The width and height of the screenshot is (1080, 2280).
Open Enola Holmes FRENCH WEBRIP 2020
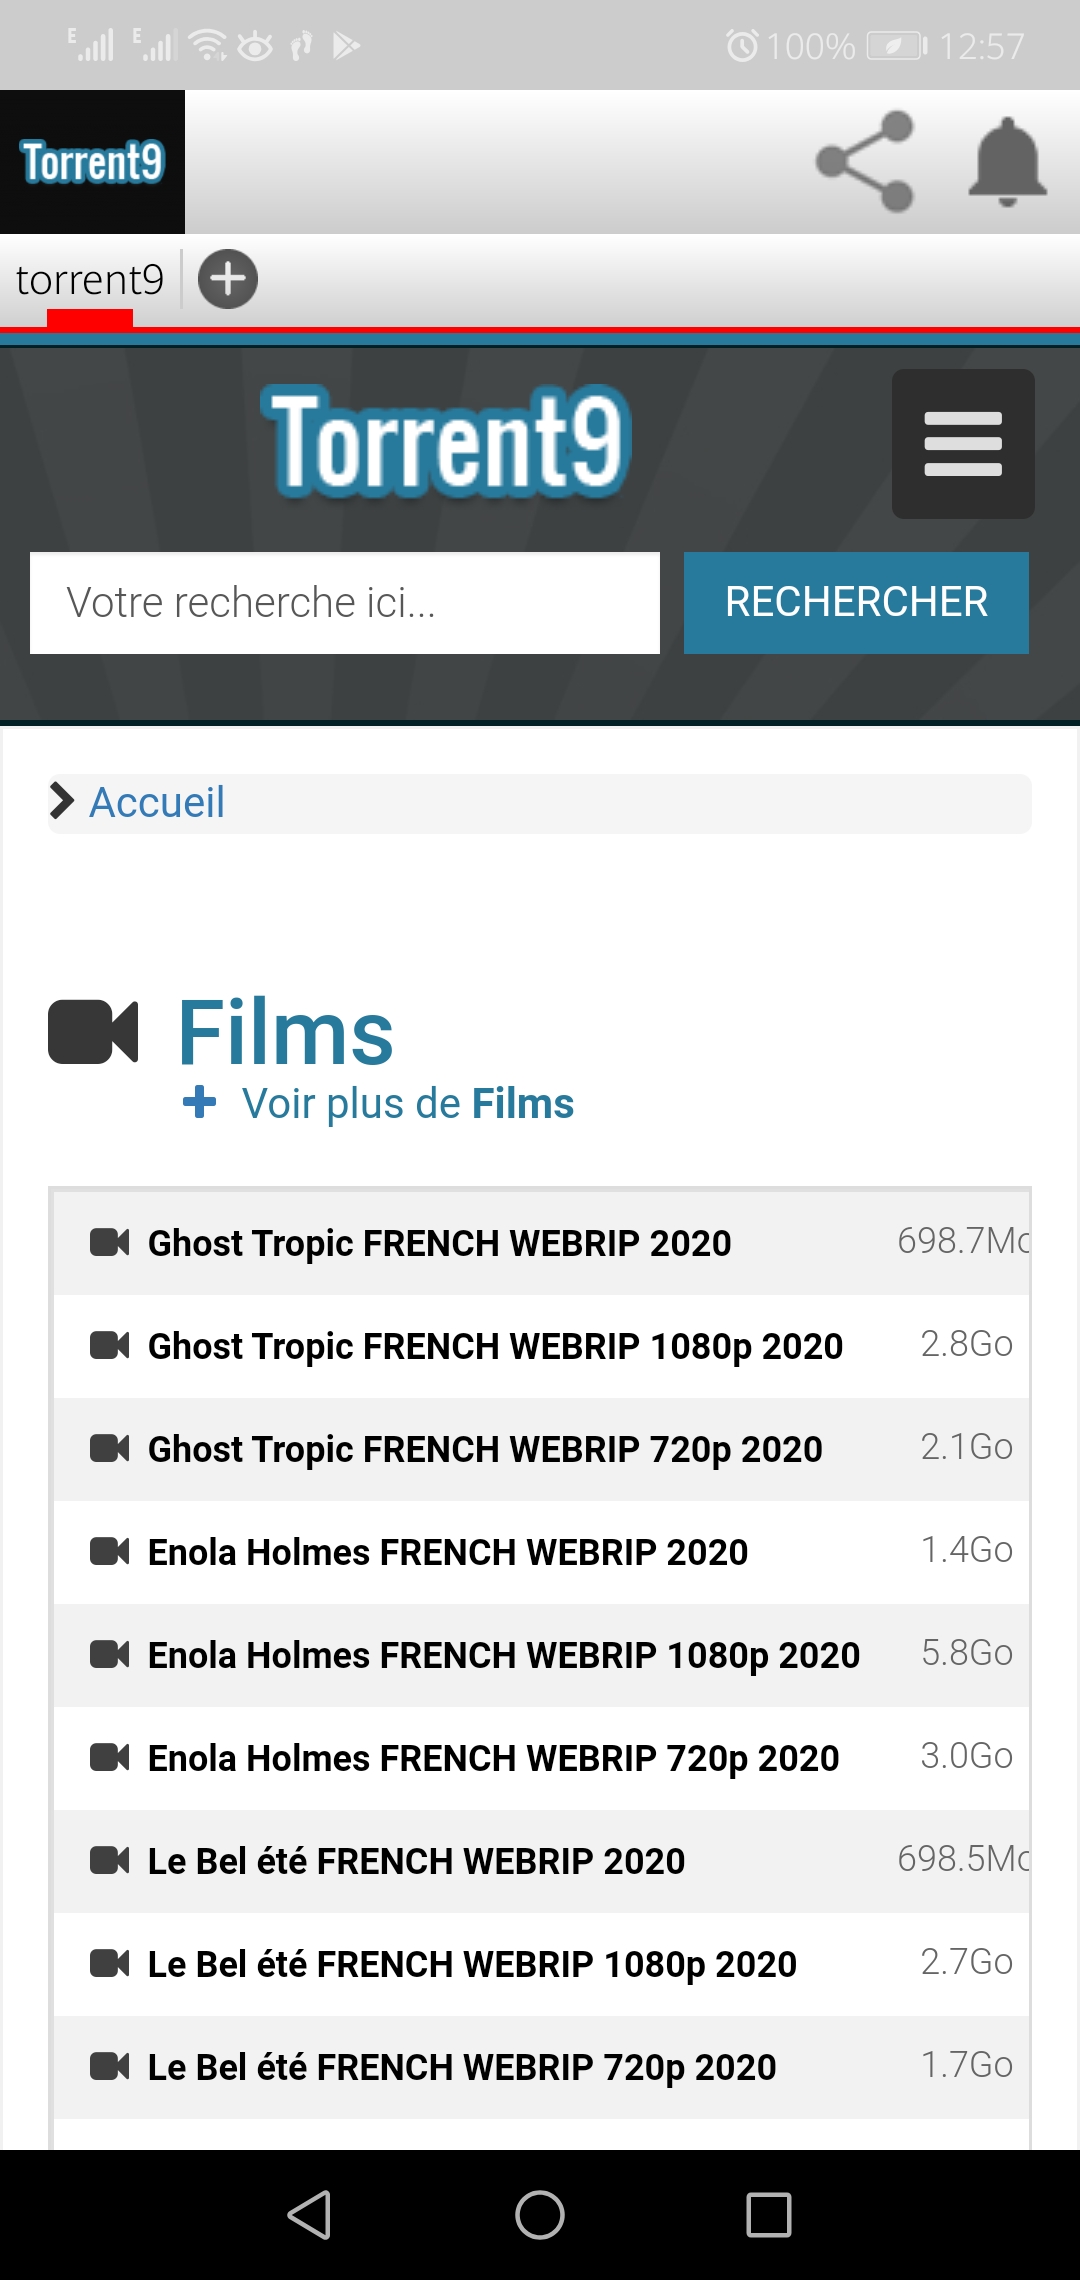tap(448, 1552)
